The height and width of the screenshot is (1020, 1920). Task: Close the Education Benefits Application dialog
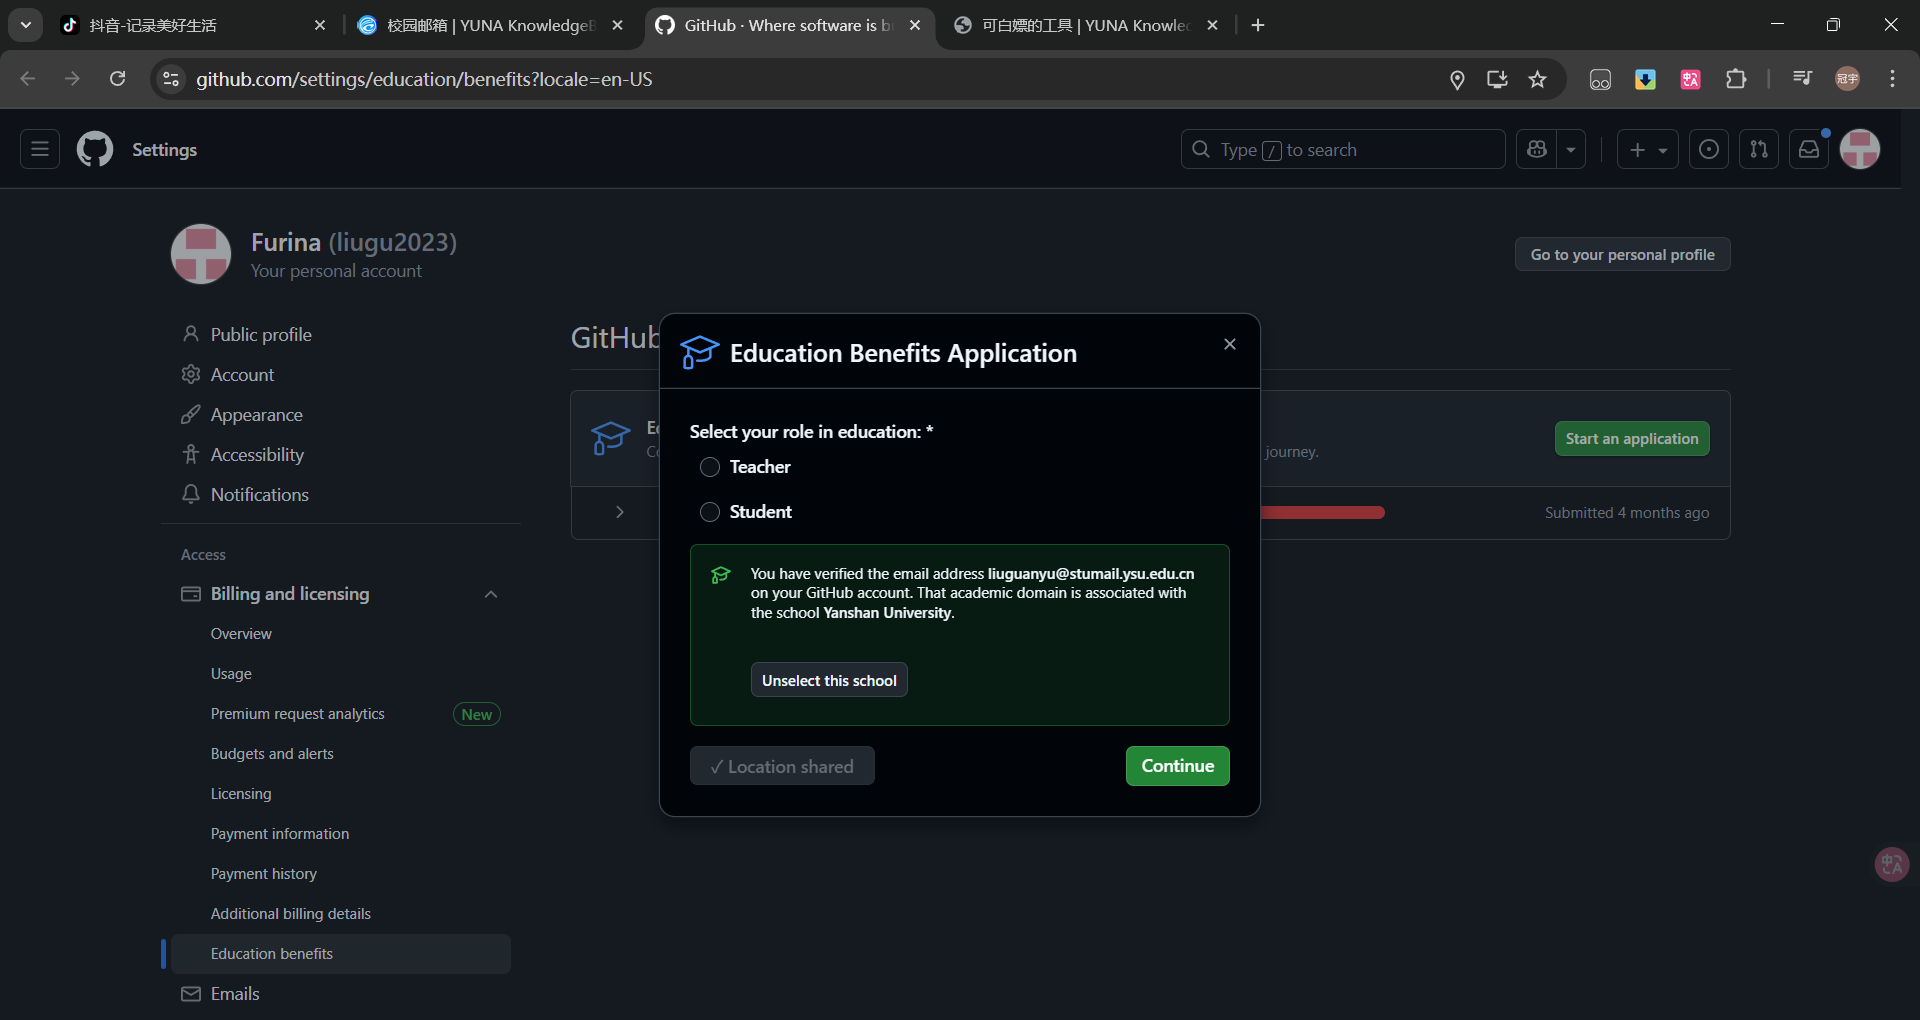point(1230,344)
